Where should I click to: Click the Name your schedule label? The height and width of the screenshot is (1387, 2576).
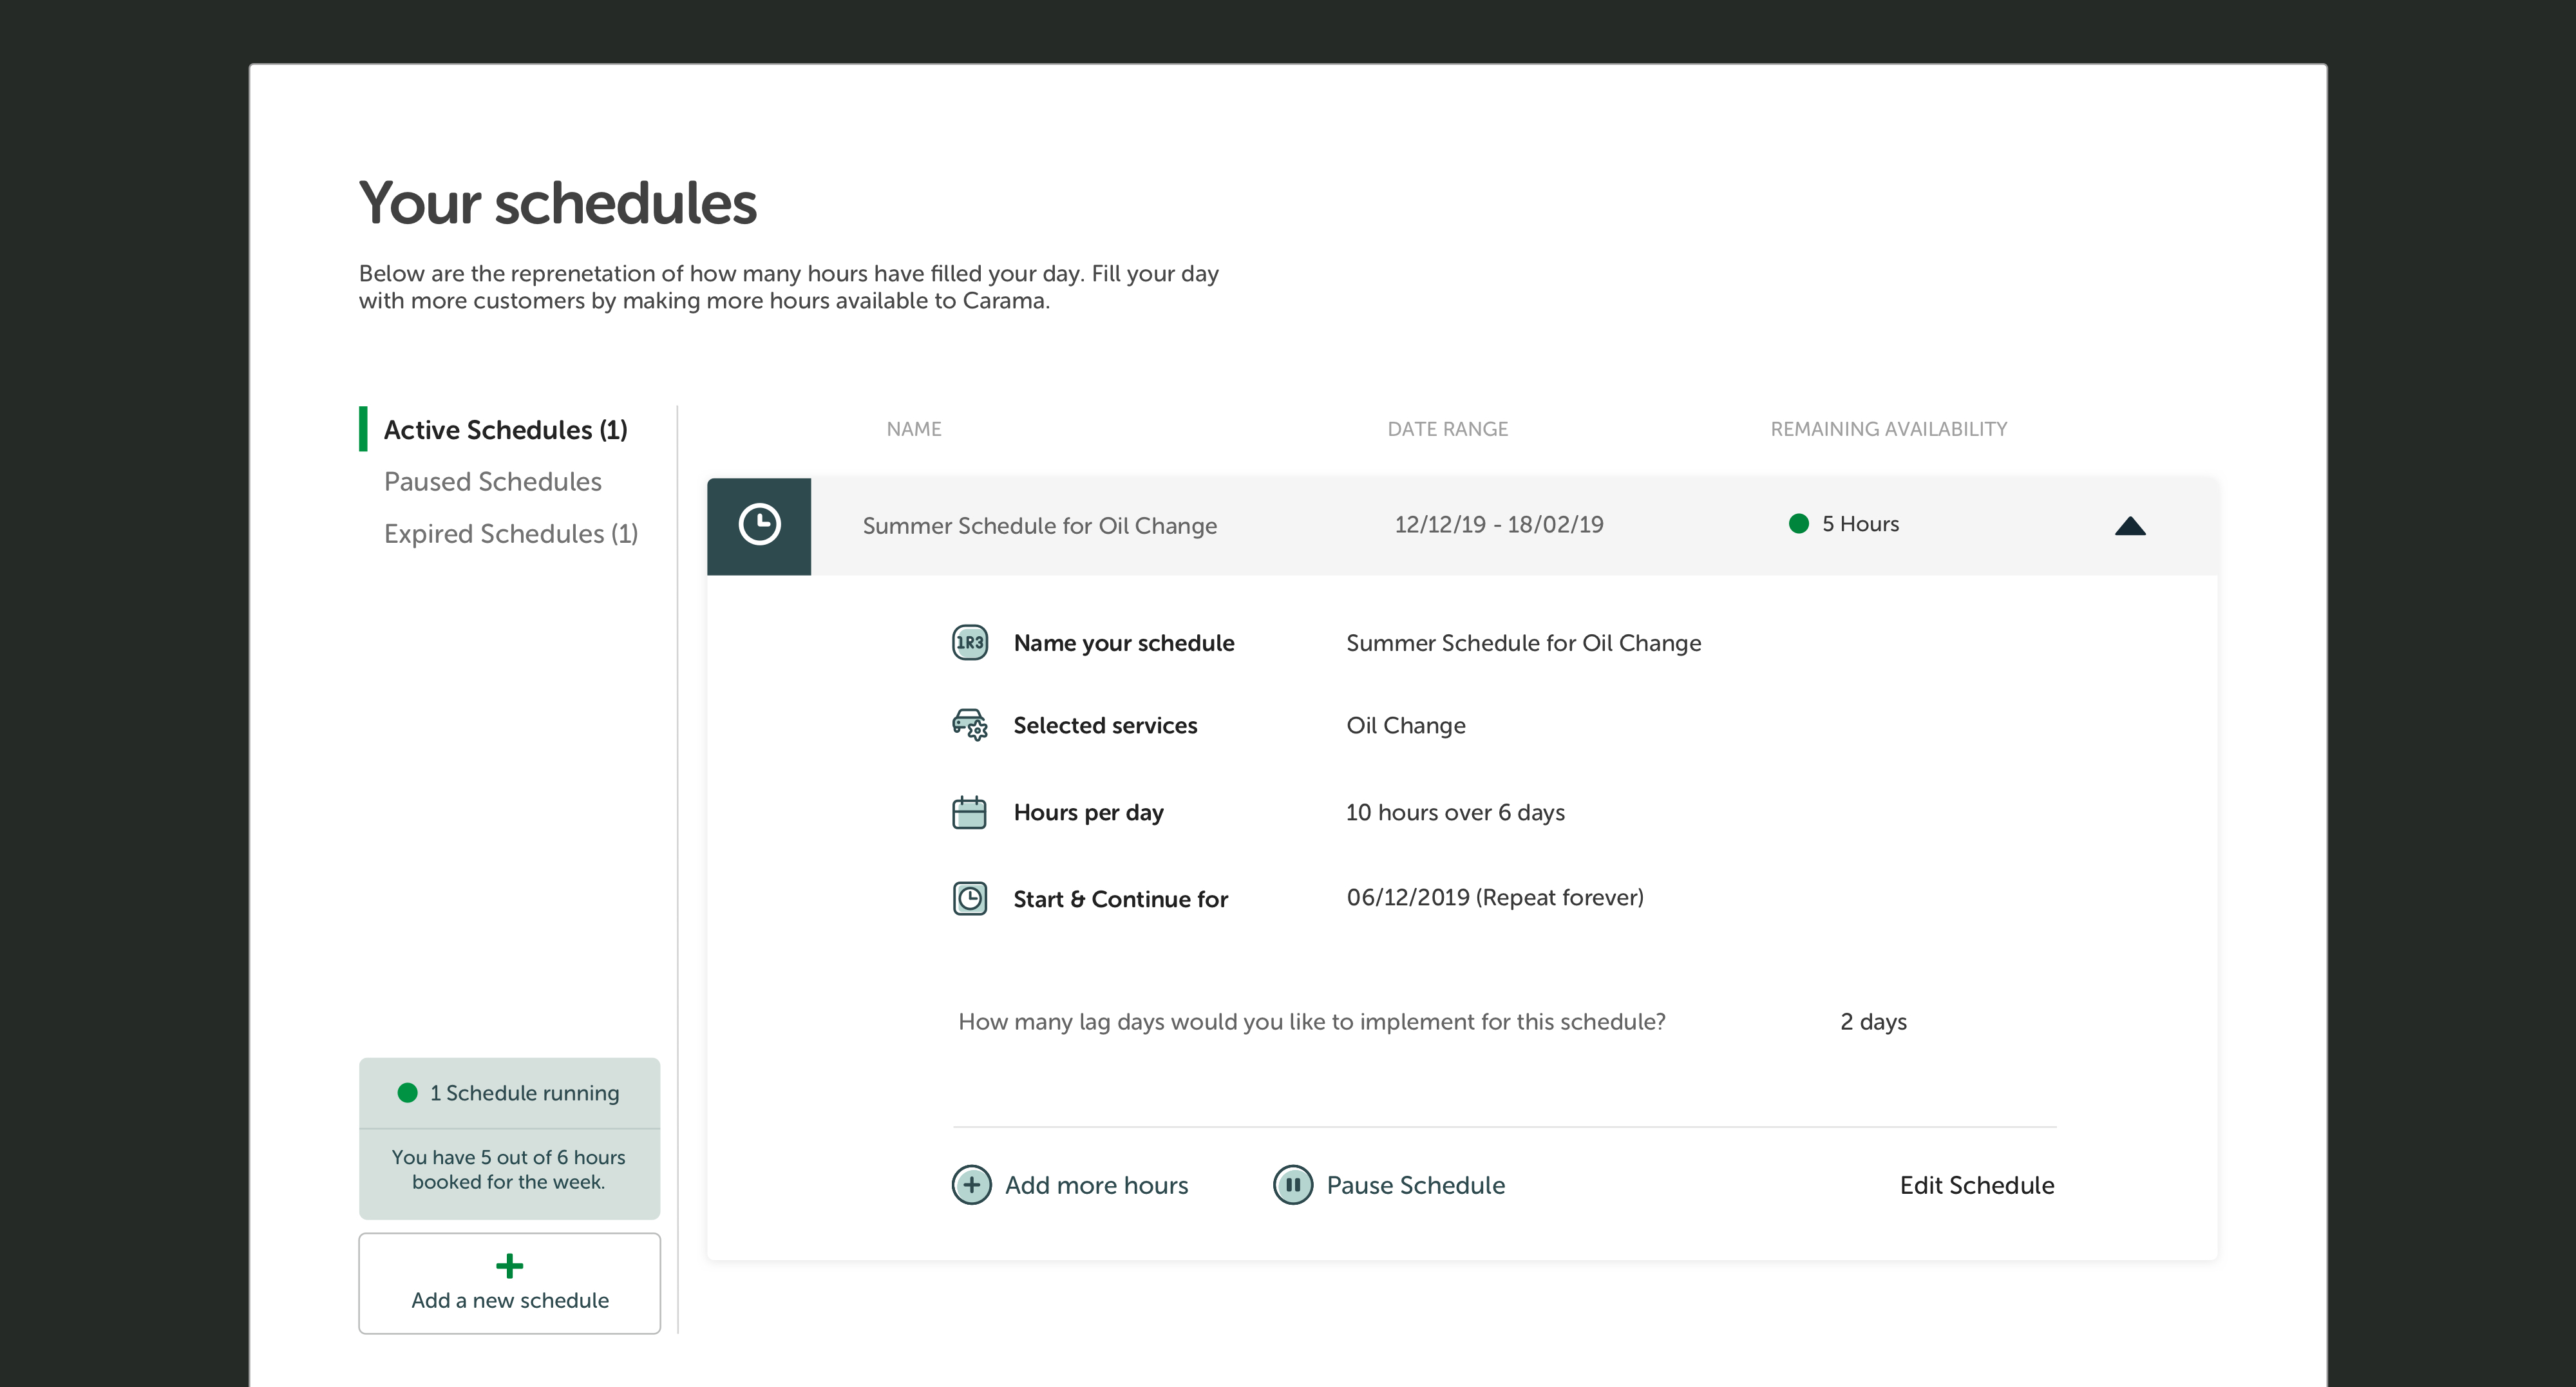coord(1123,643)
